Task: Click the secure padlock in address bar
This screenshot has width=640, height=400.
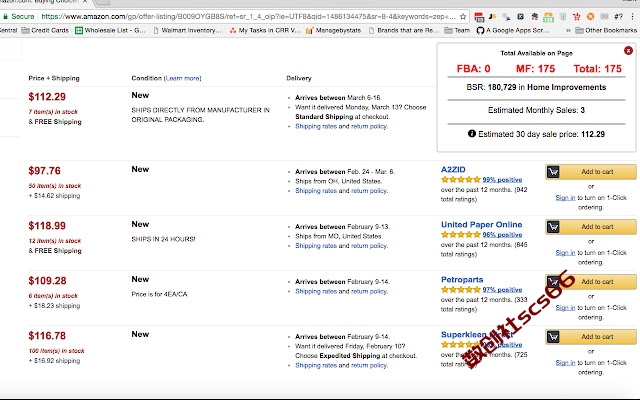Action: click(5, 17)
